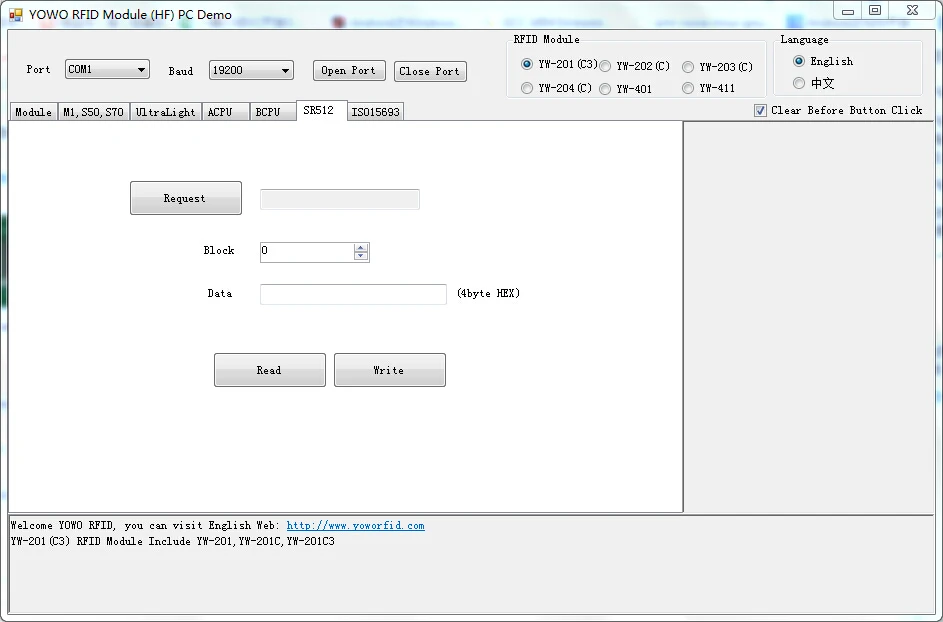
Task: Select YW-411 module option
Action: (688, 88)
